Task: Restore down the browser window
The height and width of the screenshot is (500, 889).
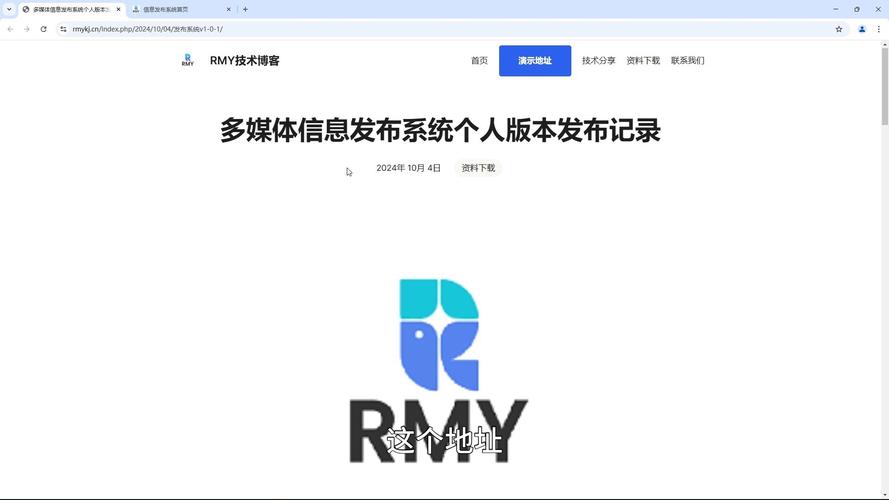Action: click(857, 9)
